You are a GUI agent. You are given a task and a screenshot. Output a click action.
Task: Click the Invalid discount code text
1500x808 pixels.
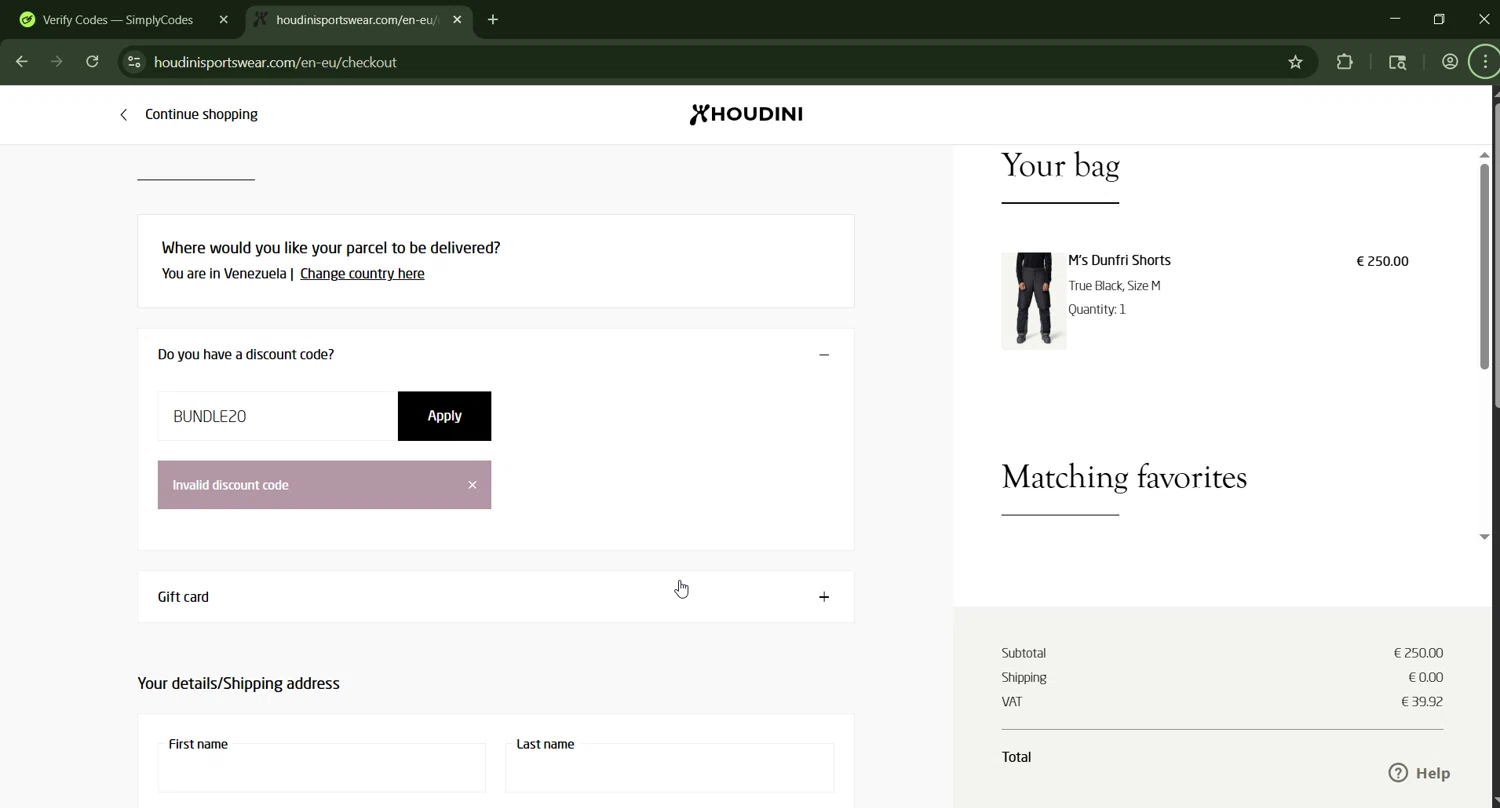[230, 485]
